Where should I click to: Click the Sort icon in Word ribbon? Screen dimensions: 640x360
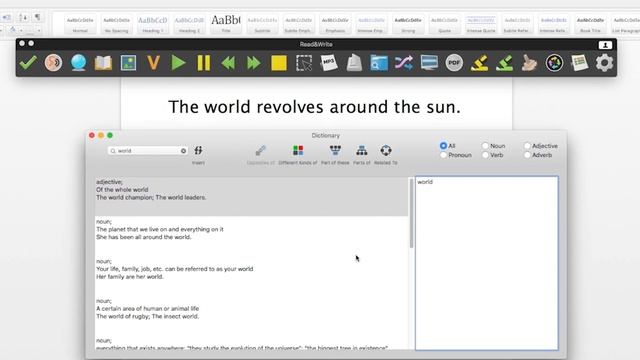[x=23, y=17]
